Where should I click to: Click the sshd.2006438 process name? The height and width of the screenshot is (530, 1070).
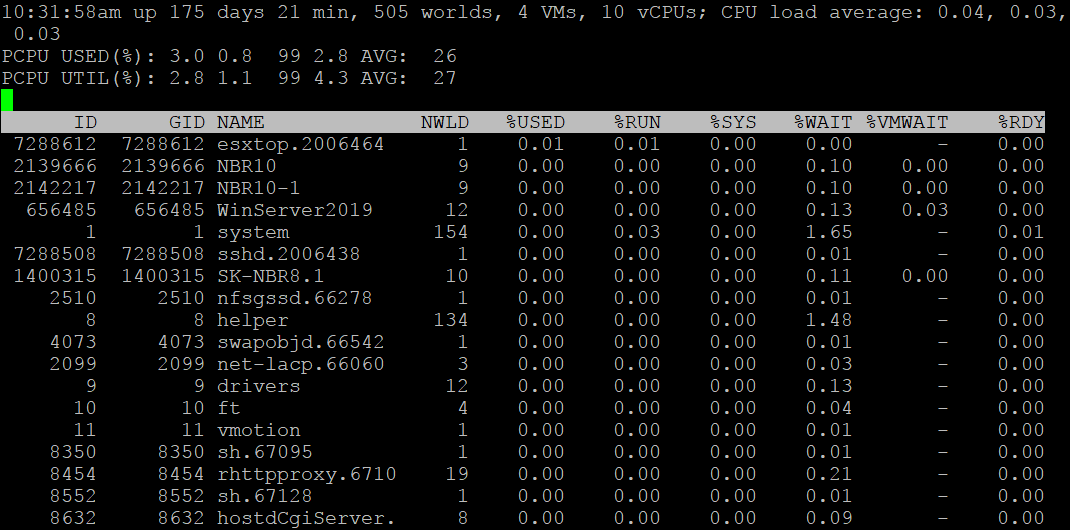288,254
